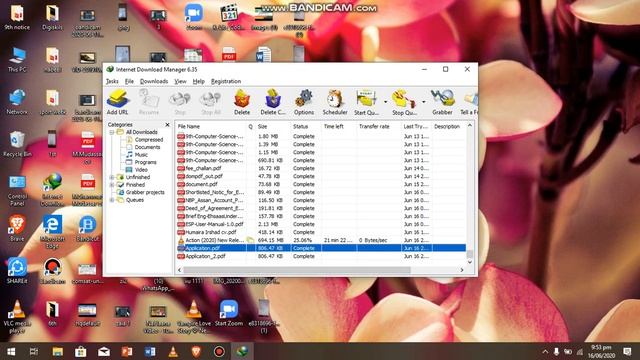Select the Humaira Irshad cv.pdf row

[321, 232]
